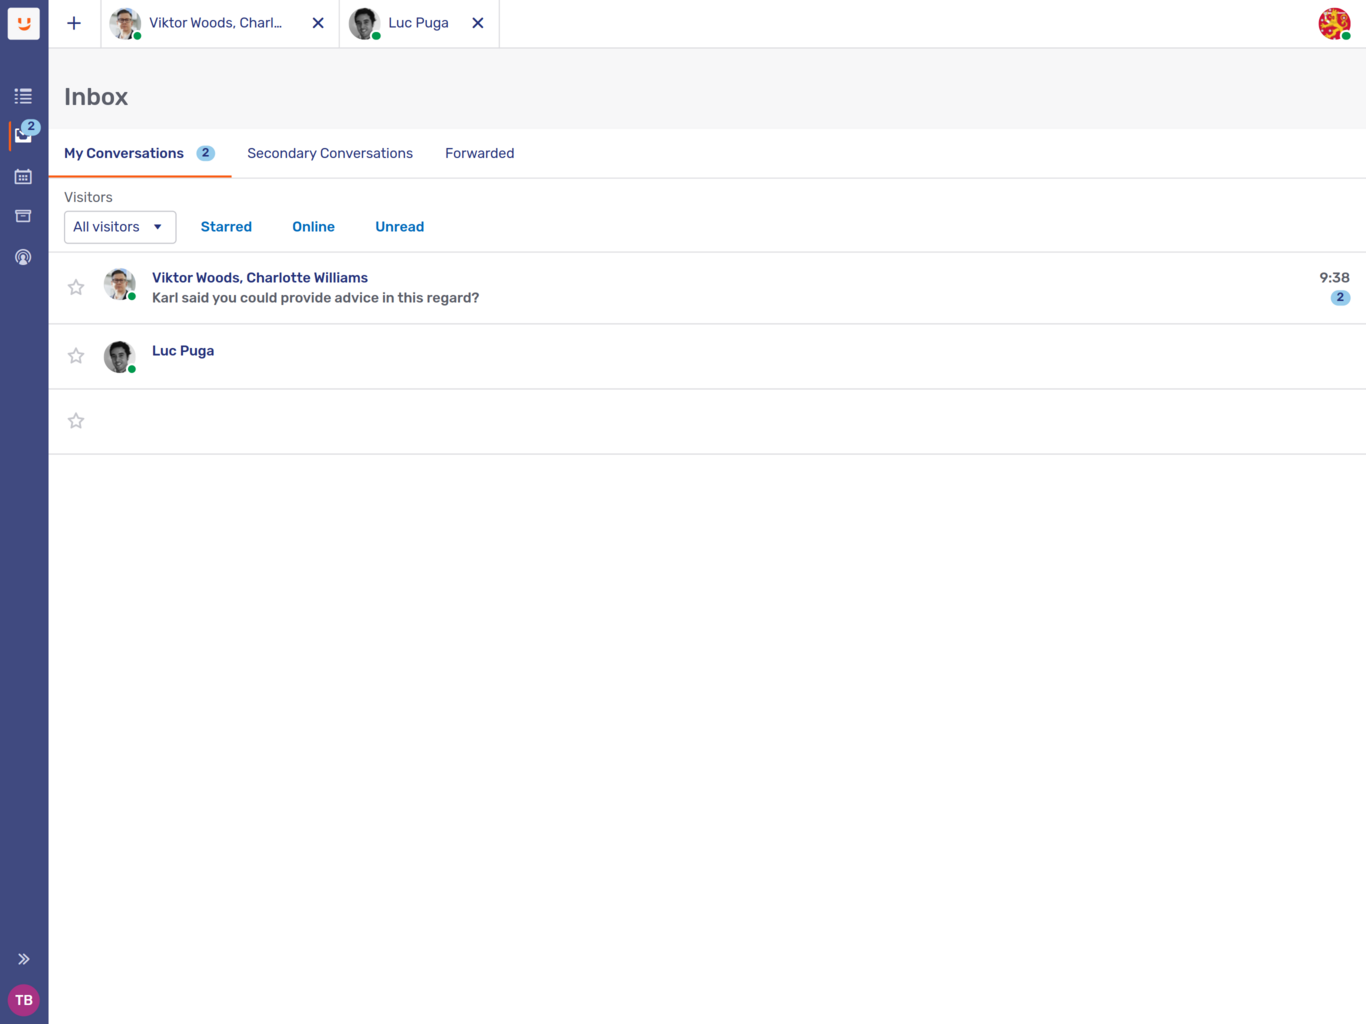Screen dimensions: 1366x1024
Task: Select the visitor monitoring icon in the sidebar
Action: tap(23, 256)
